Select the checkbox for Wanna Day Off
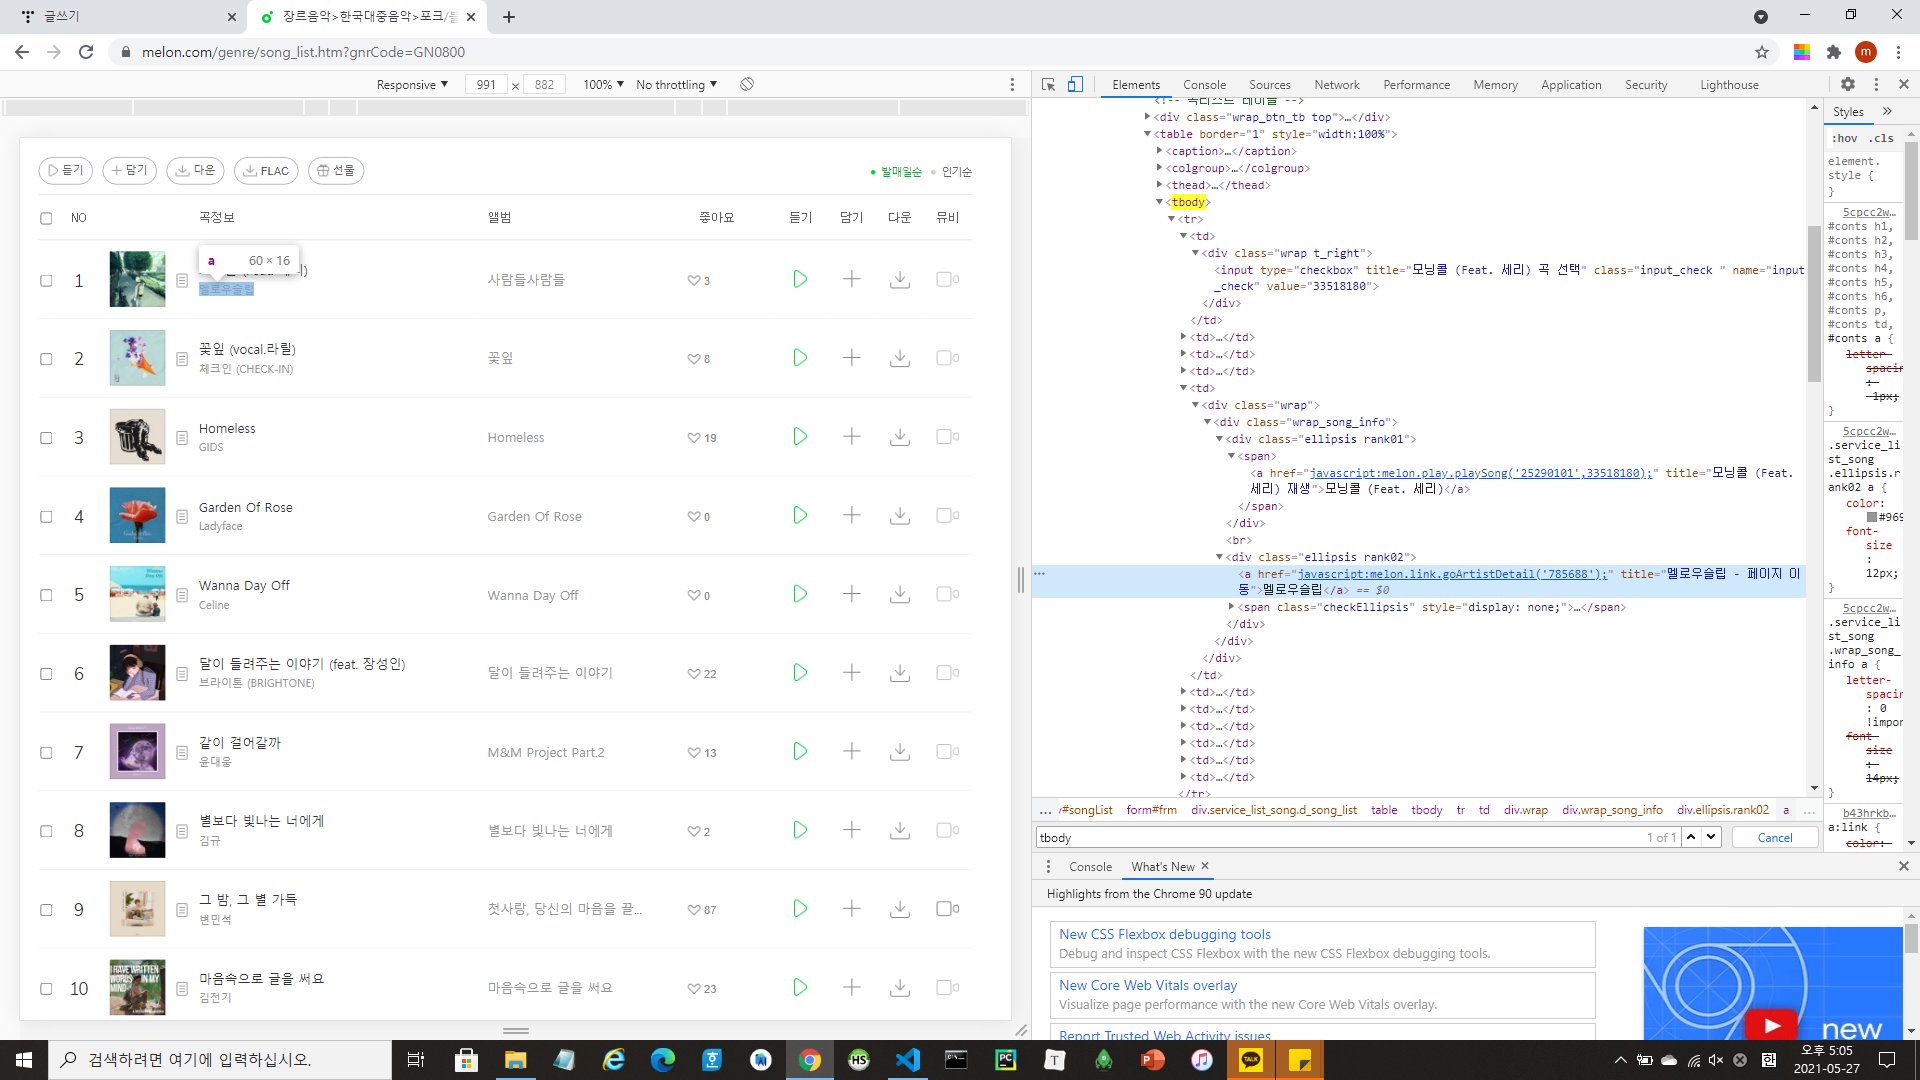 click(46, 595)
